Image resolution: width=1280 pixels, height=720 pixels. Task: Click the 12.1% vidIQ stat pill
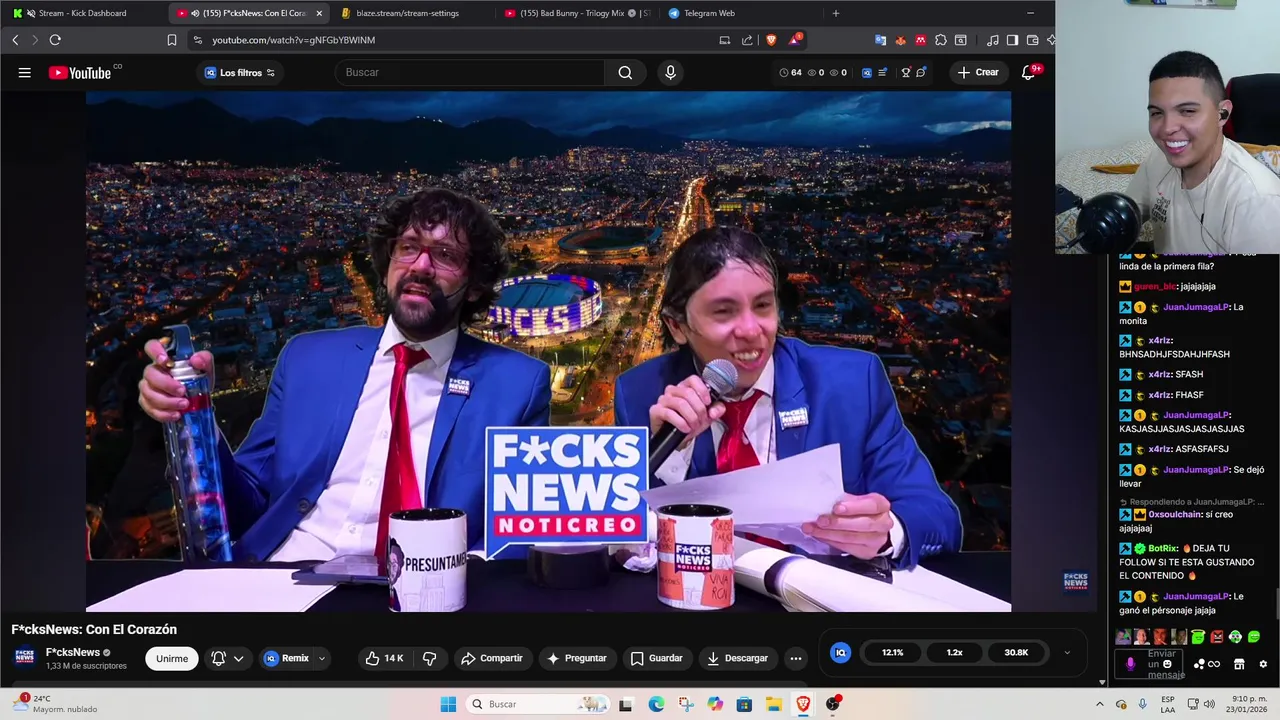coord(892,652)
